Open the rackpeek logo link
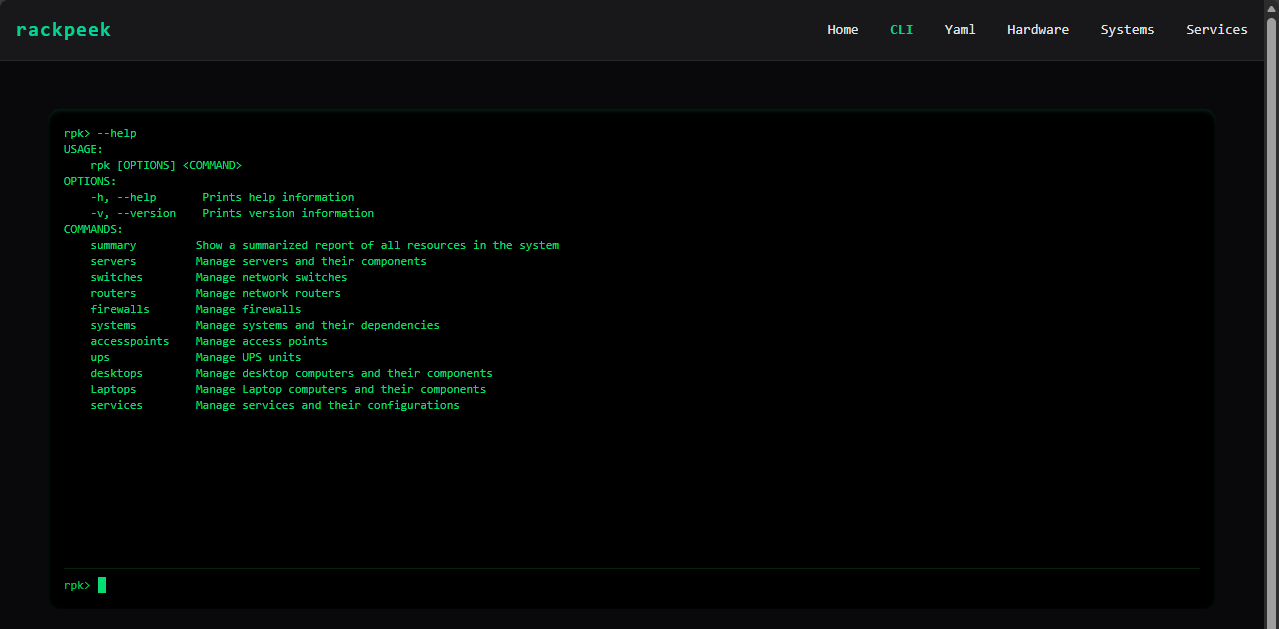Image resolution: width=1279 pixels, height=629 pixels. point(63,30)
